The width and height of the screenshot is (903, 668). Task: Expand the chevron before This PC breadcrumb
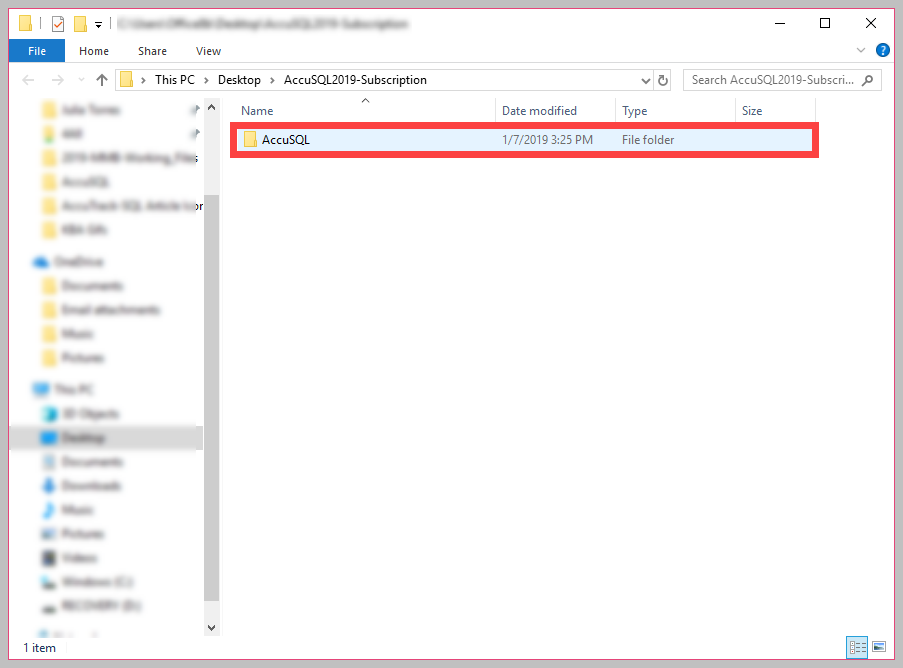tap(143, 80)
